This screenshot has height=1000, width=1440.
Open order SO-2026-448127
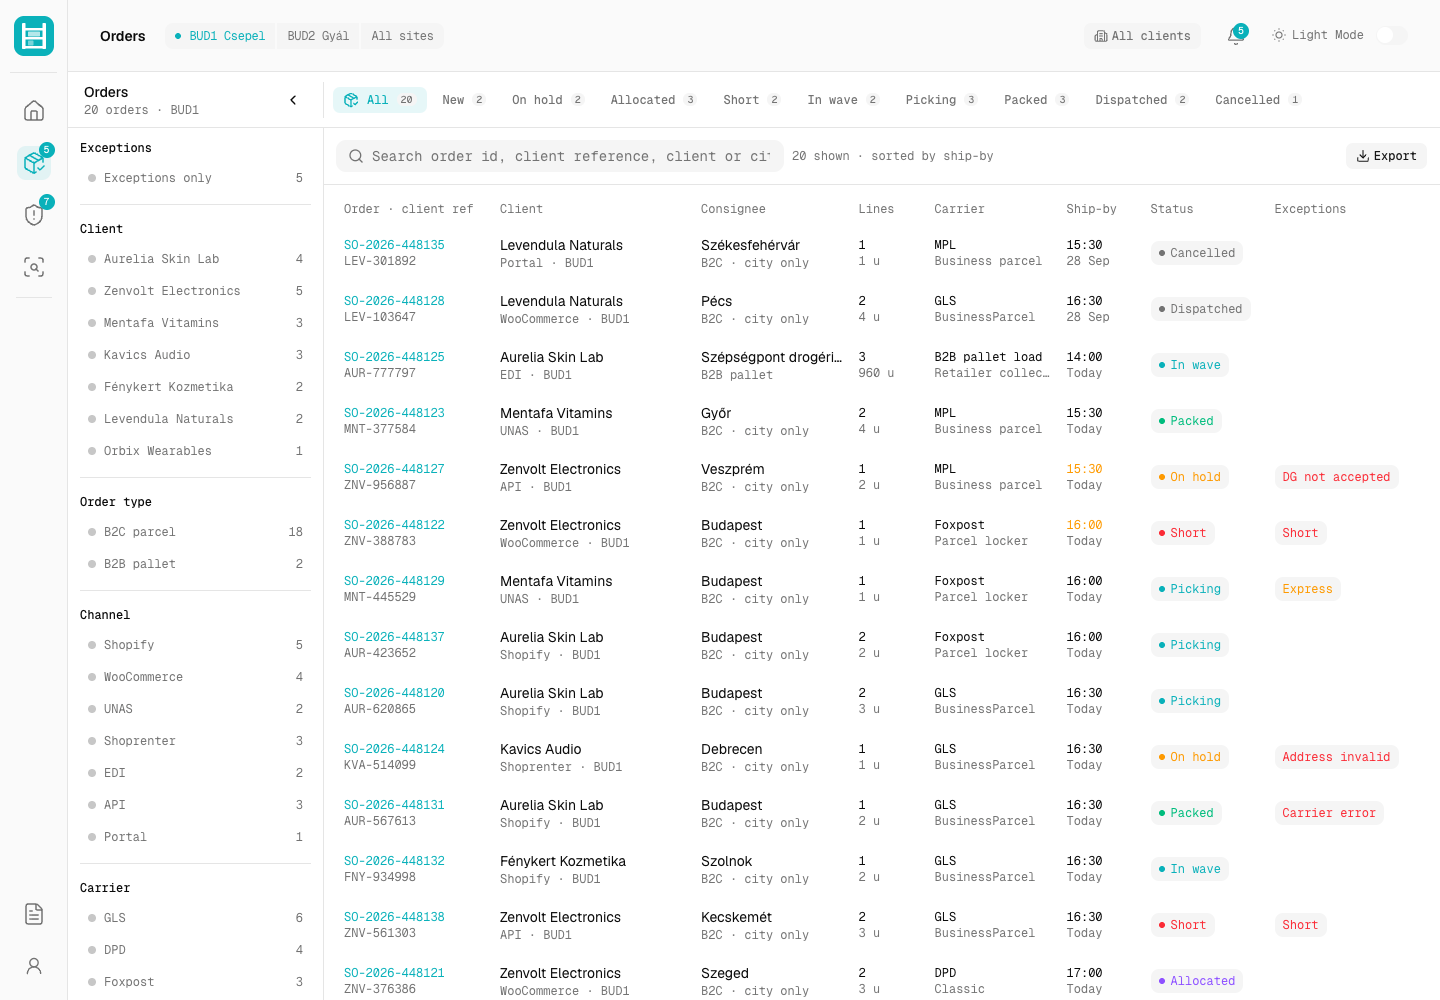coord(394,469)
